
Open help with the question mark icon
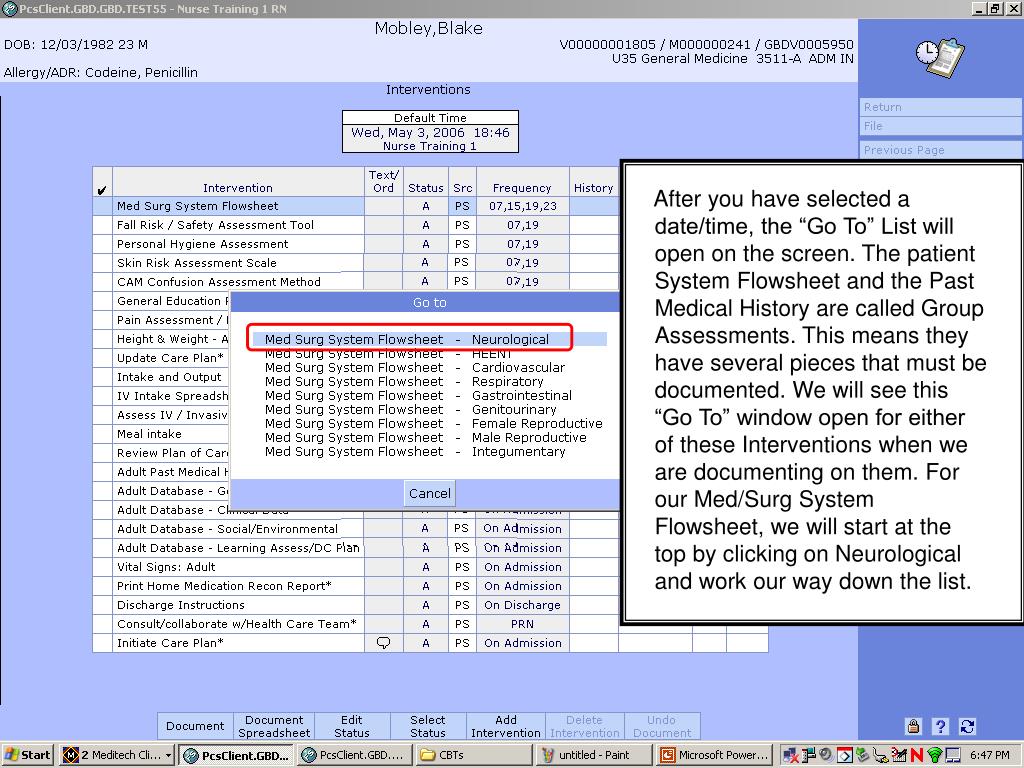point(940,726)
